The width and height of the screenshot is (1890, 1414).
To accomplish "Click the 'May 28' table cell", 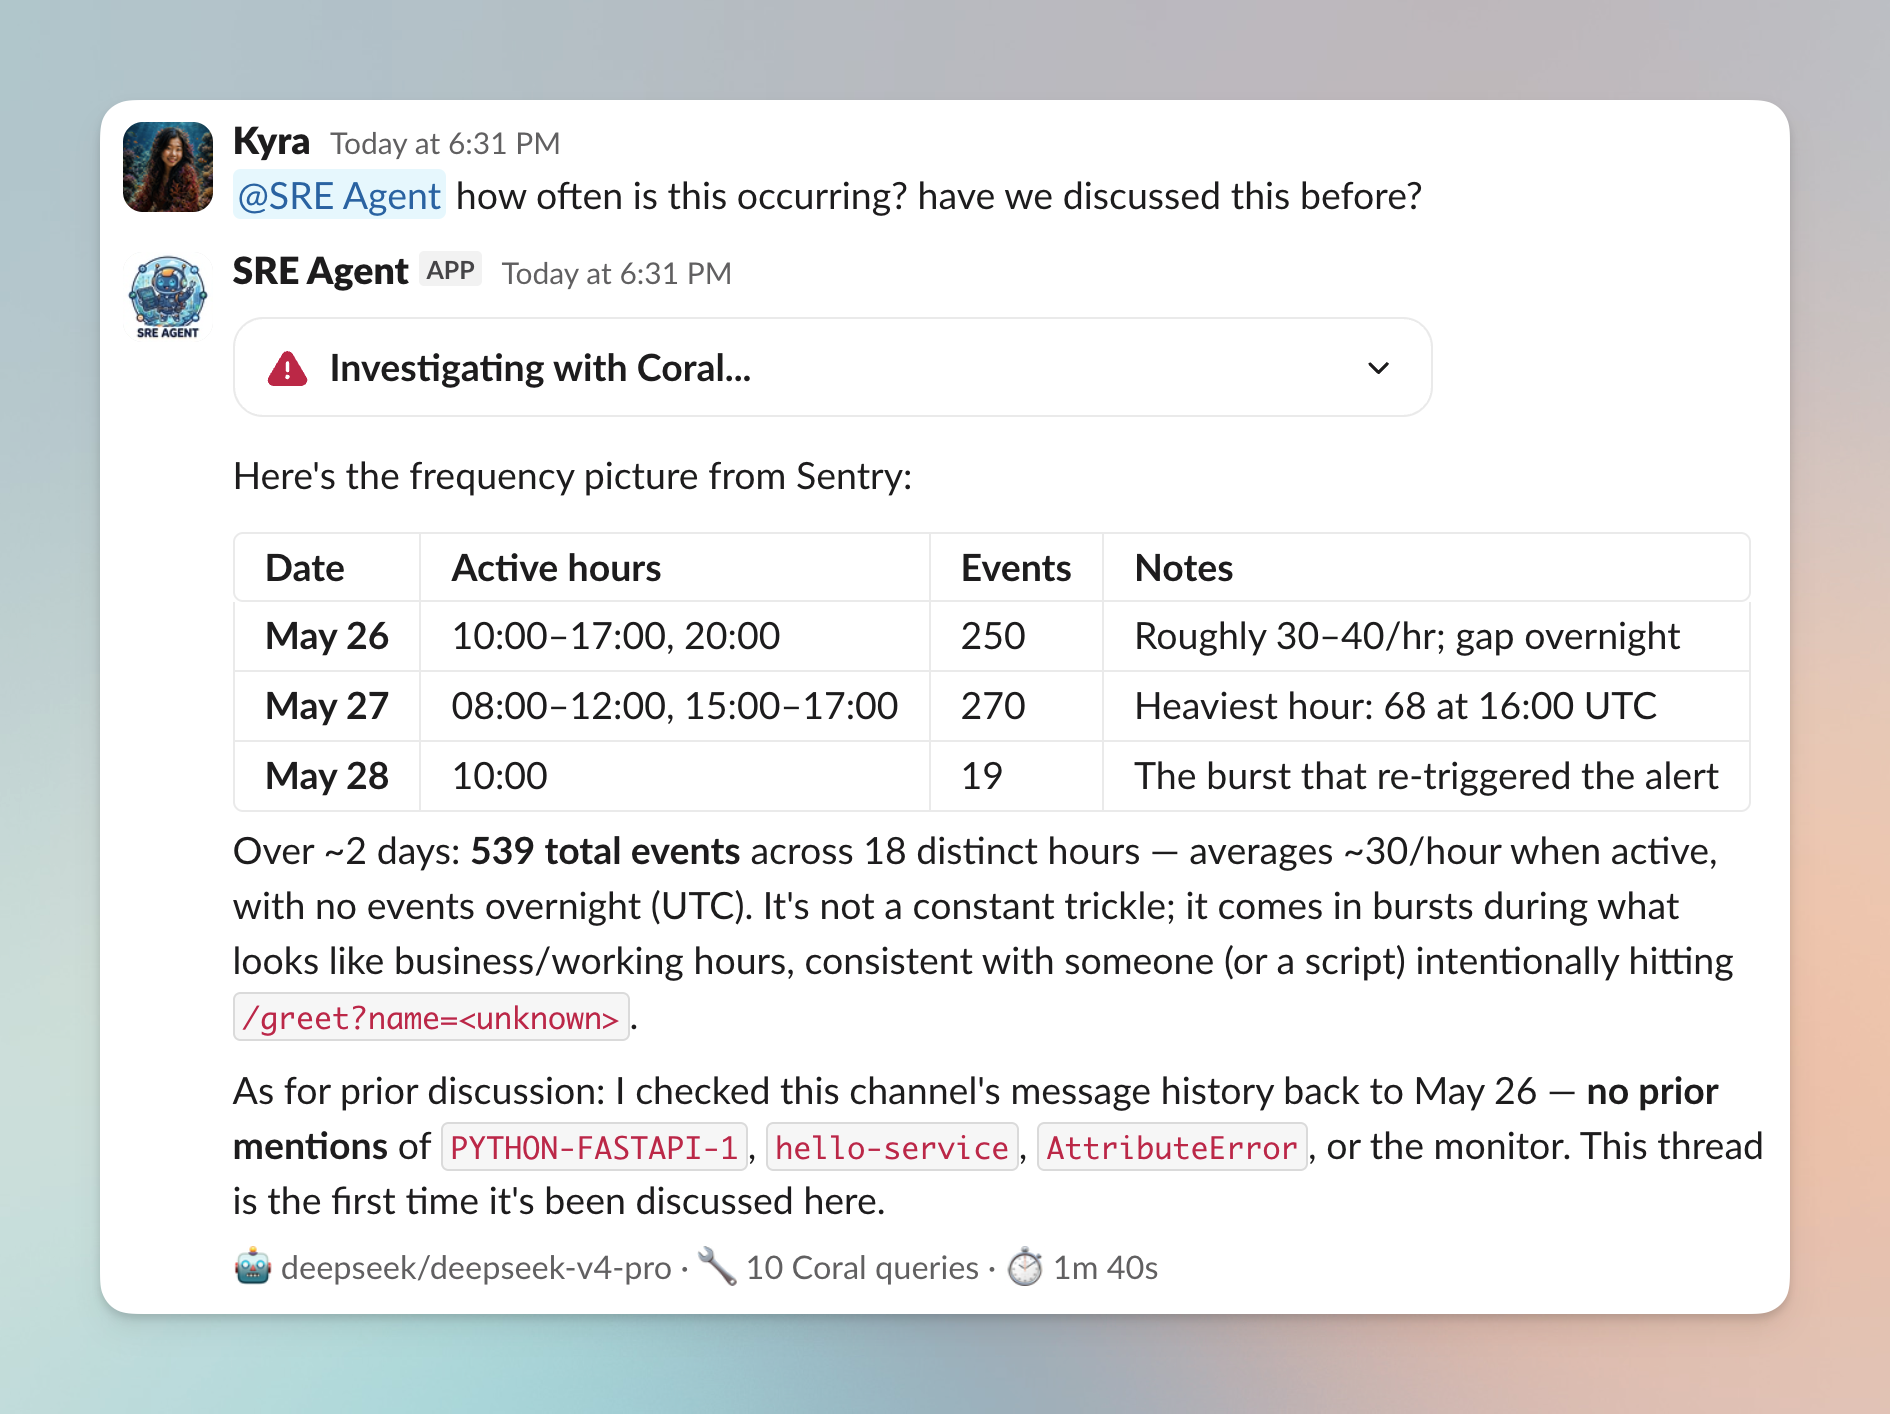I will [327, 776].
